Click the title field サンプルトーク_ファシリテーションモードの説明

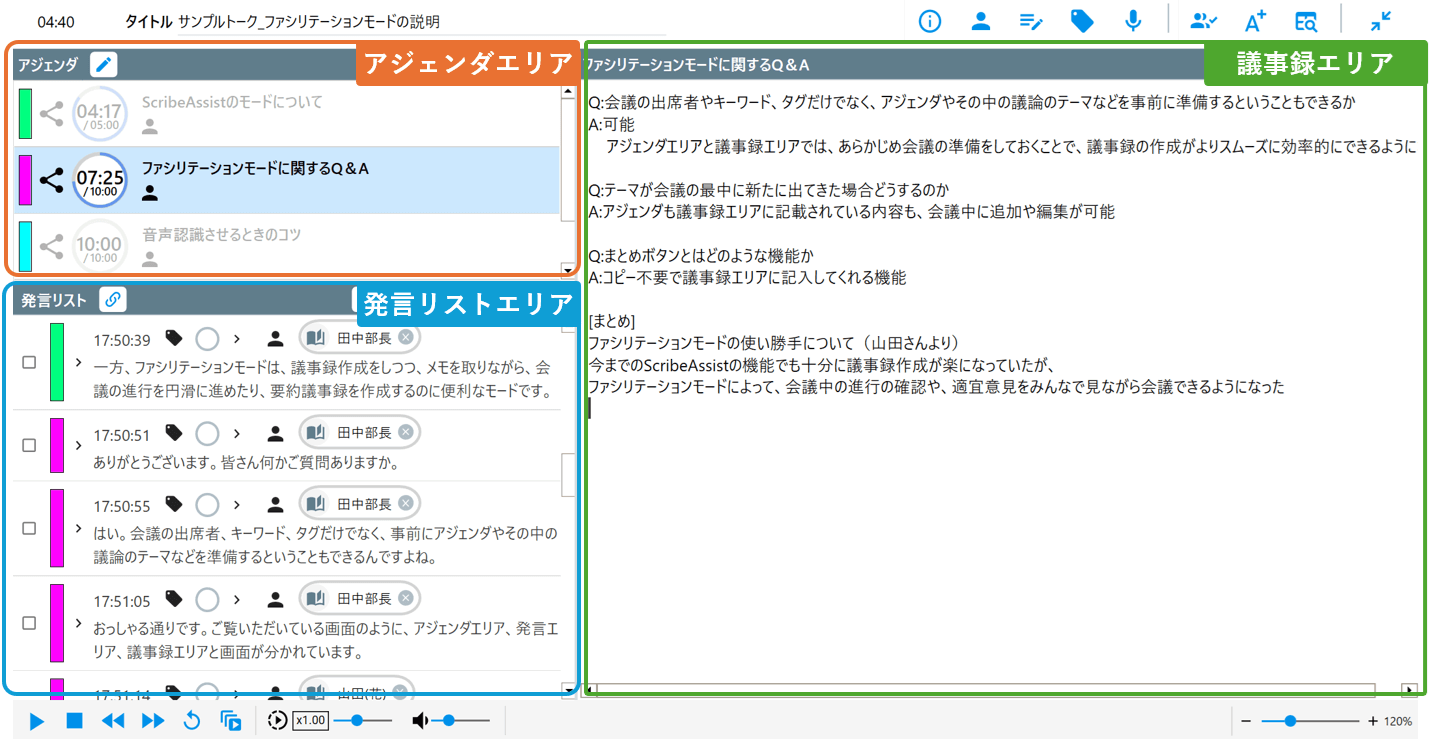click(x=308, y=21)
